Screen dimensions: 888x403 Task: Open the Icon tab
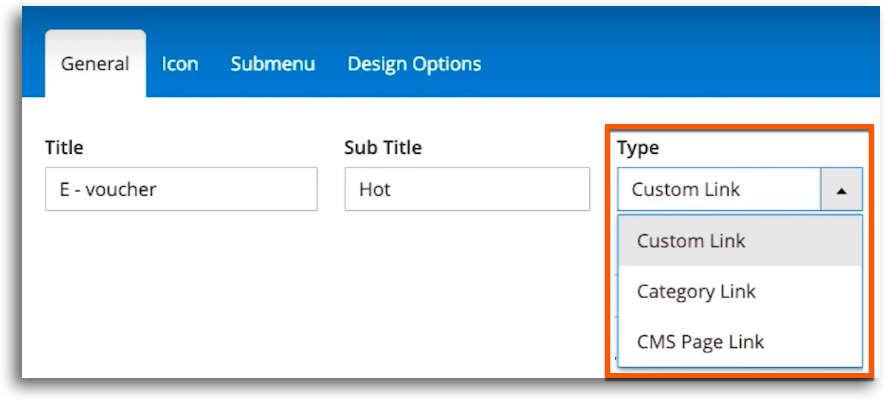coord(180,63)
